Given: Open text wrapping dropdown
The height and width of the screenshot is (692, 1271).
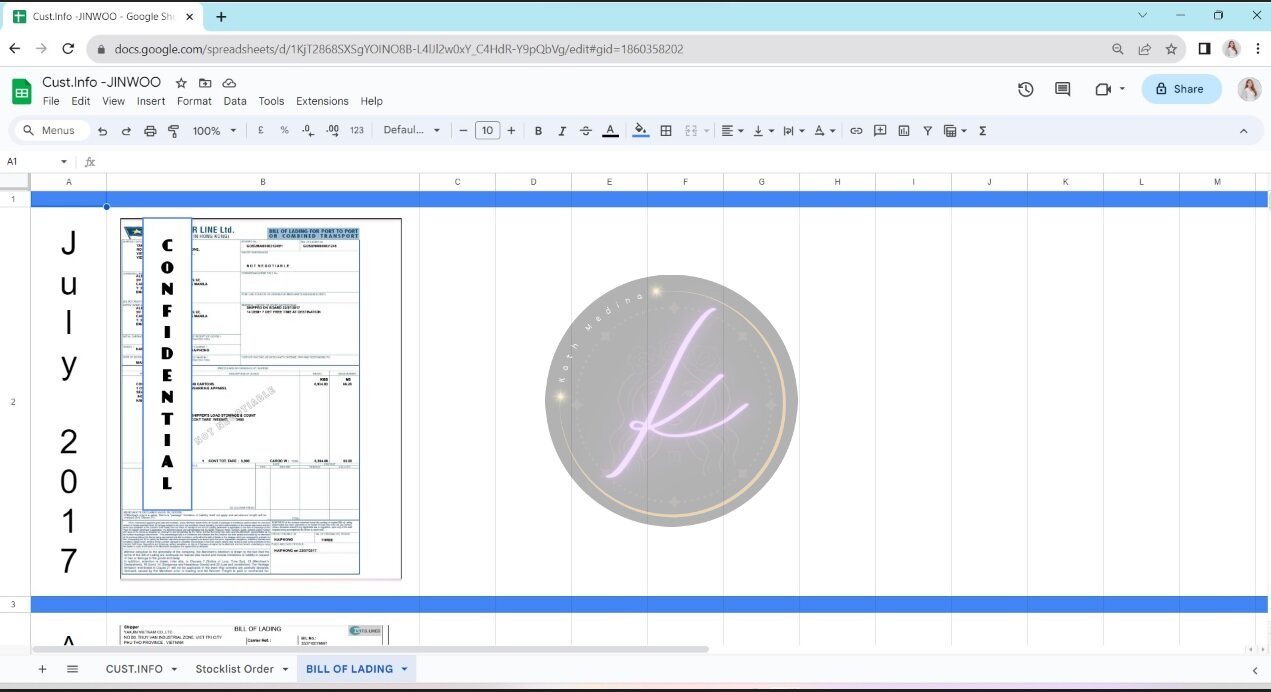Looking at the screenshot, I should pos(794,131).
